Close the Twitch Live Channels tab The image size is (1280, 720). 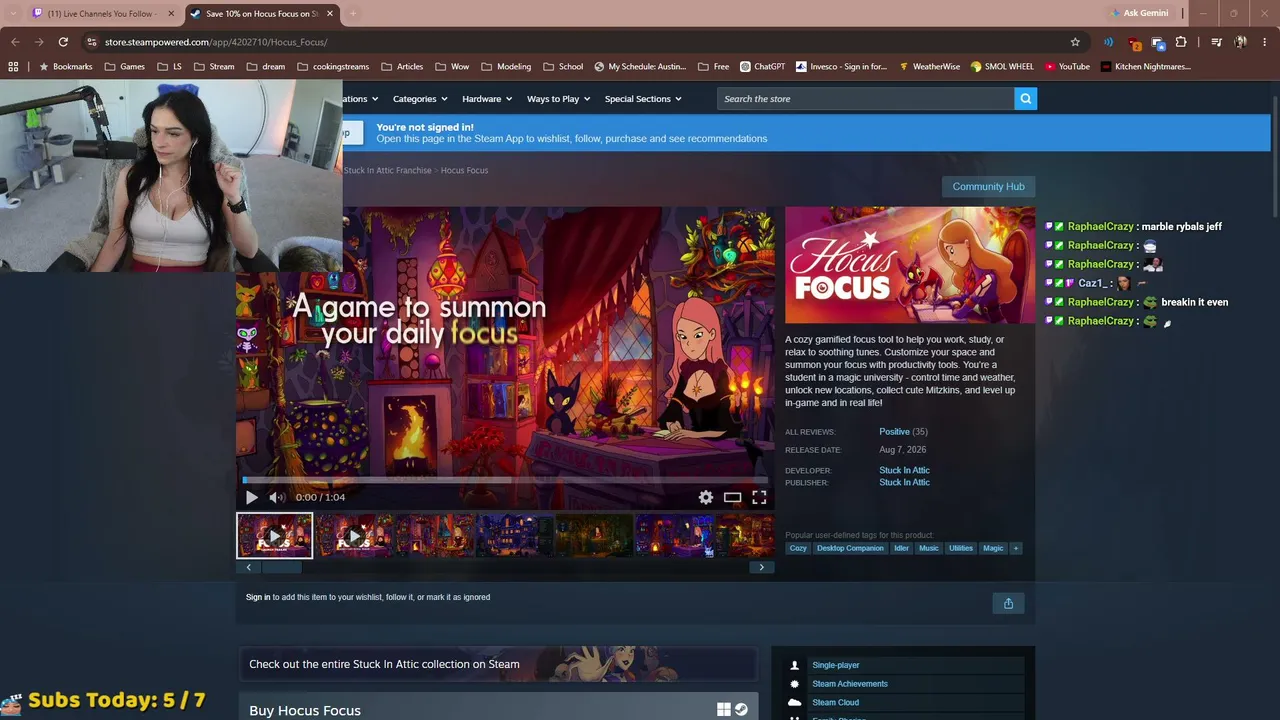tap(171, 14)
